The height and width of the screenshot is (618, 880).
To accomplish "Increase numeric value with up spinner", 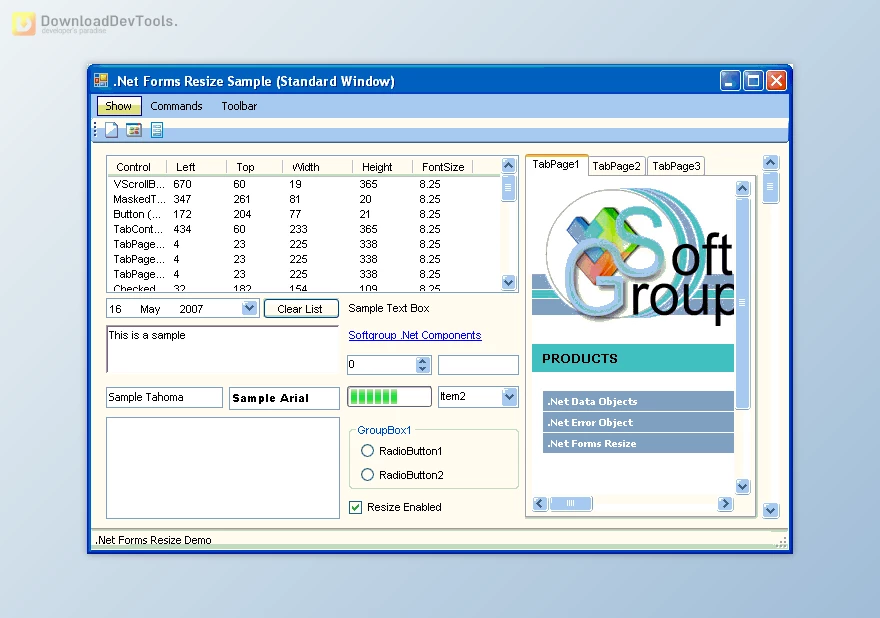I will [x=423, y=361].
